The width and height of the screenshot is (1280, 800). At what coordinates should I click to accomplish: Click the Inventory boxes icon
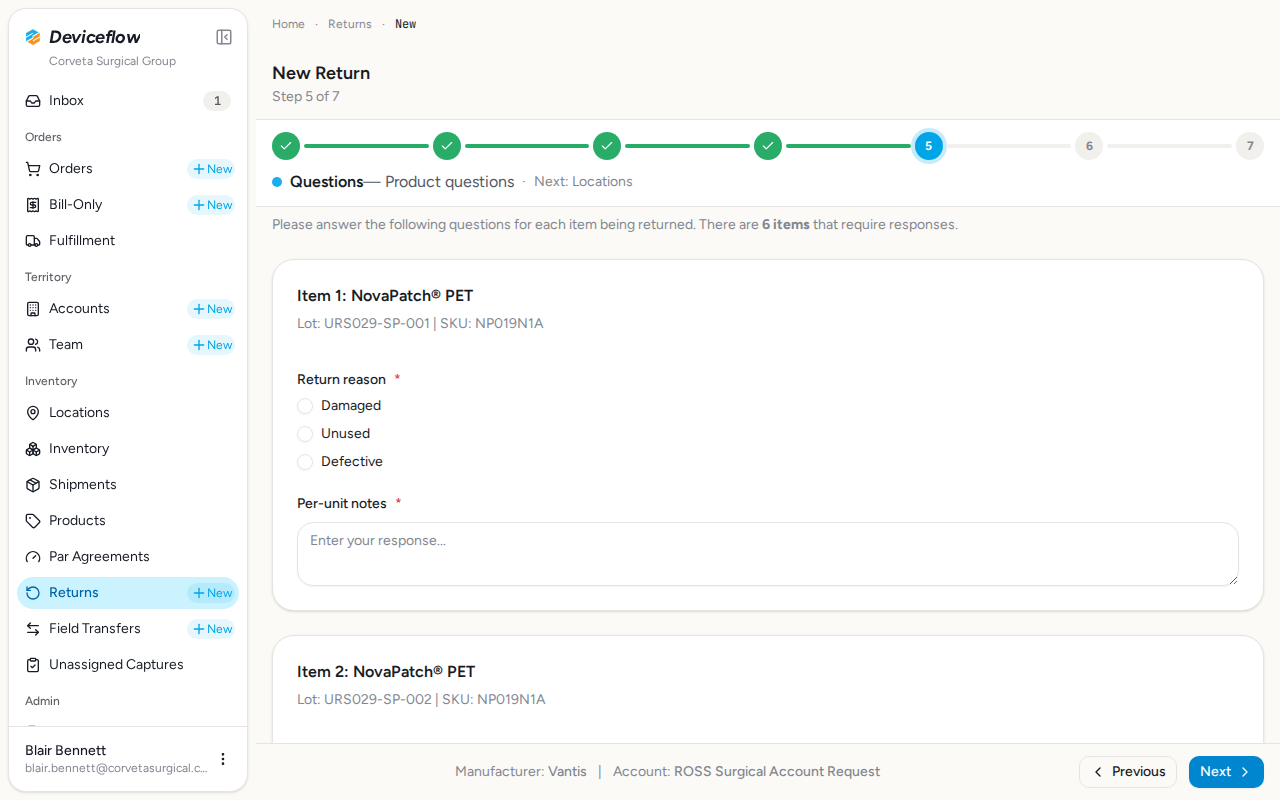tap(33, 449)
